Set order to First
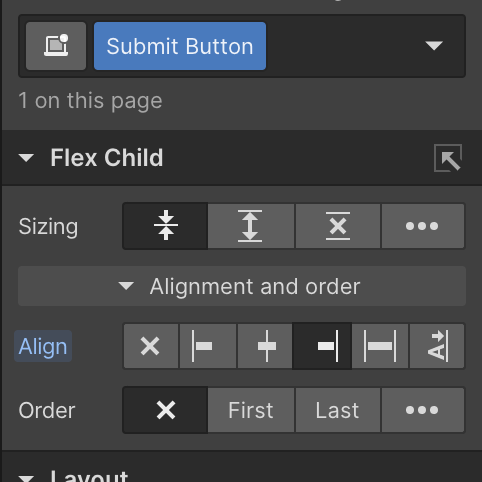The width and height of the screenshot is (482, 482). coord(251,410)
